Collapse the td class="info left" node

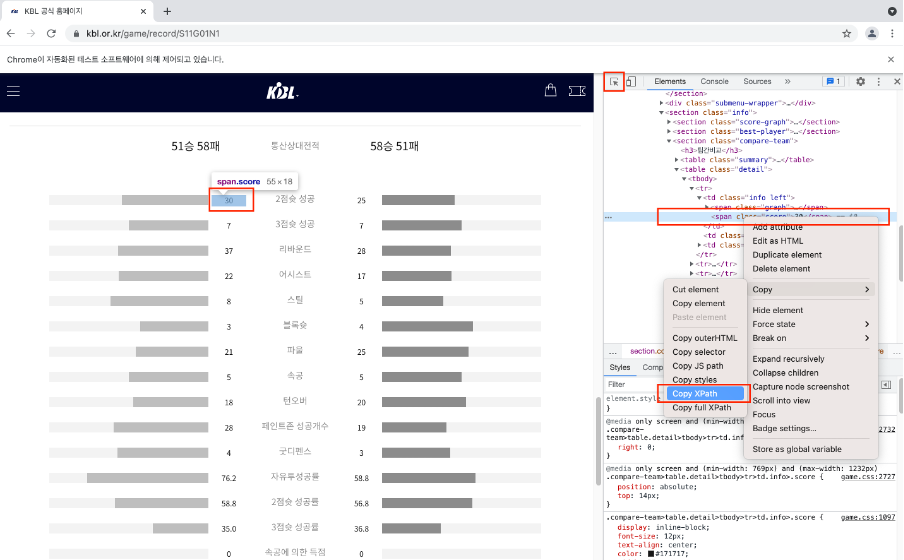[699, 198]
